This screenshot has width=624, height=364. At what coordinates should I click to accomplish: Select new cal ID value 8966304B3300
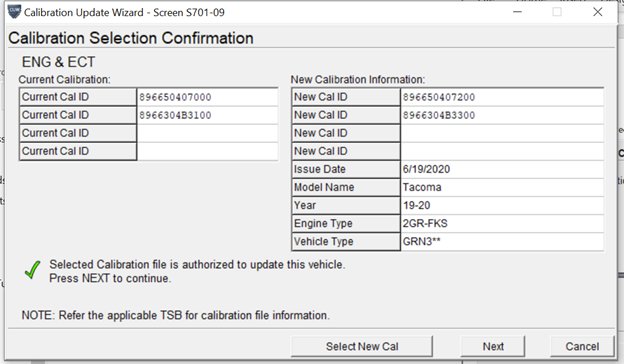[439, 115]
